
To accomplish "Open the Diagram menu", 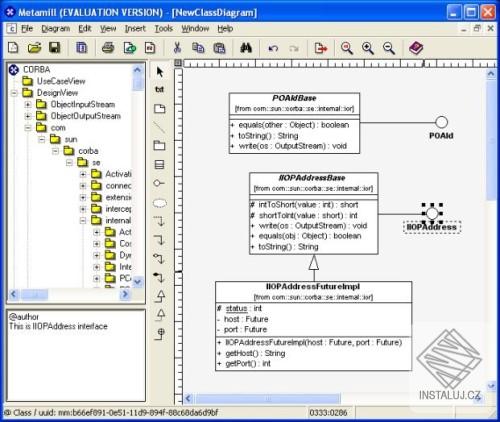I will click(x=56, y=29).
